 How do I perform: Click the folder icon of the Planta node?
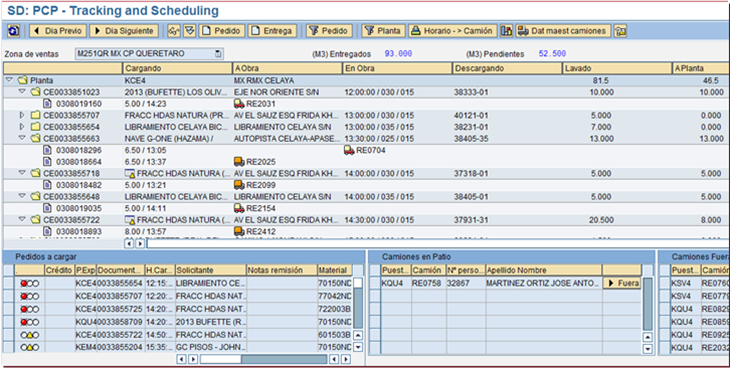point(23,80)
